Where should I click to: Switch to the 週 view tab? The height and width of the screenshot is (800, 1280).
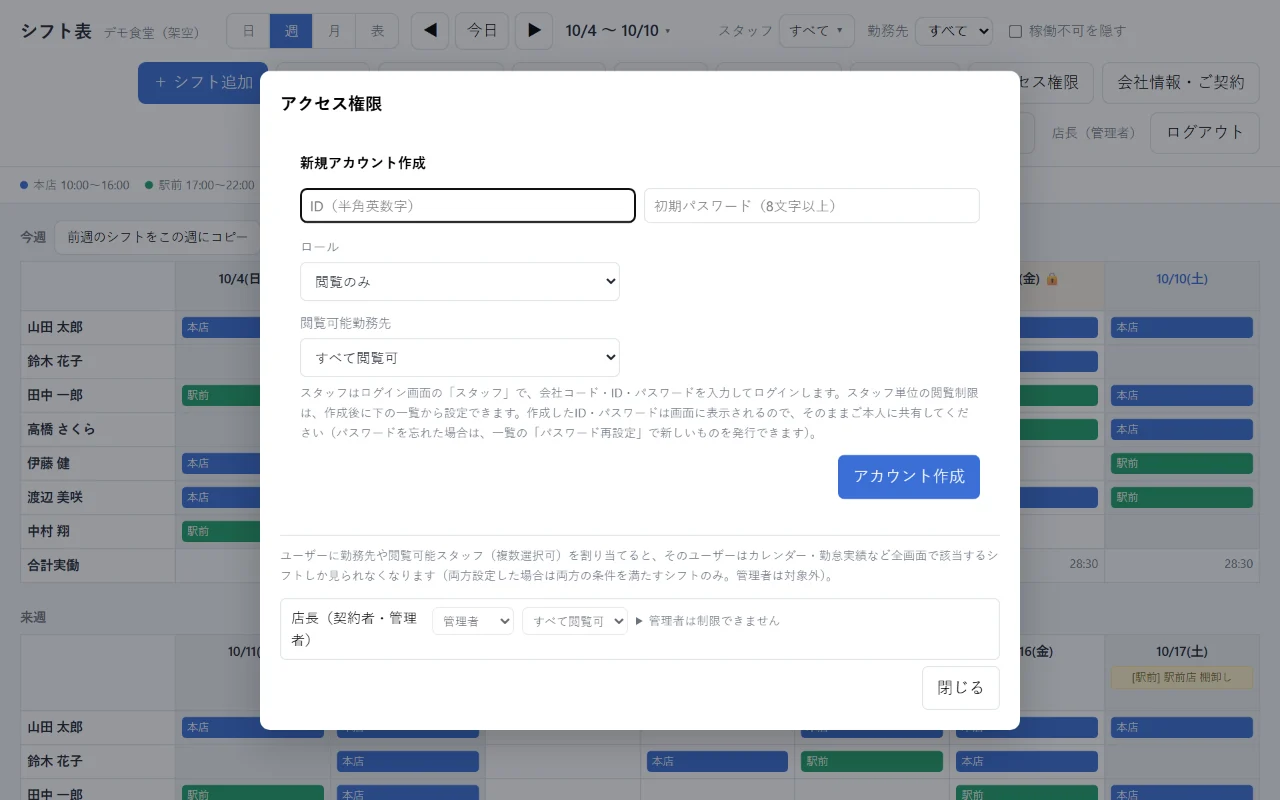coord(291,31)
